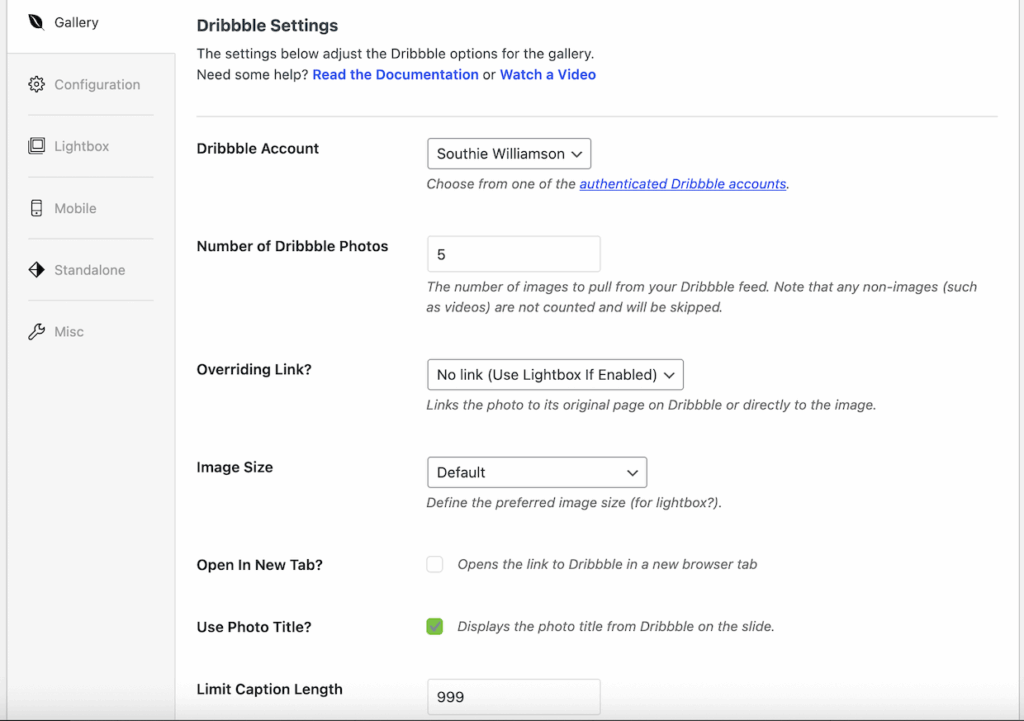
Task: Click the Mobile device icon in sidebar
Action: click(36, 208)
